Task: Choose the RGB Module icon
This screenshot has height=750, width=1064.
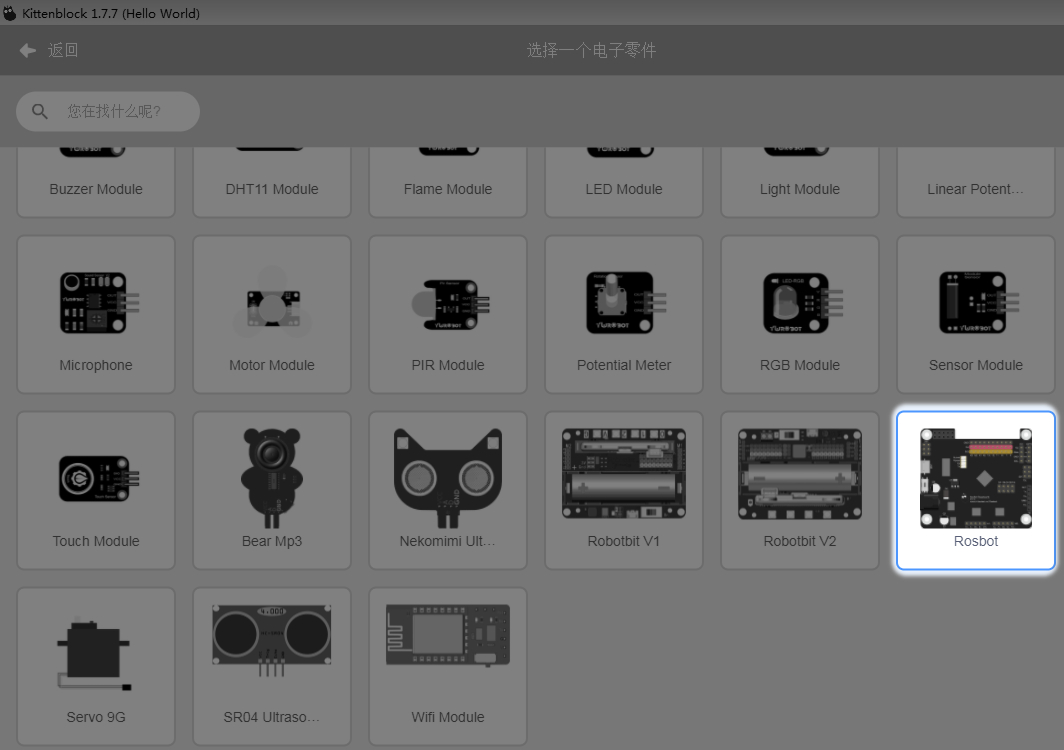Action: point(803,303)
